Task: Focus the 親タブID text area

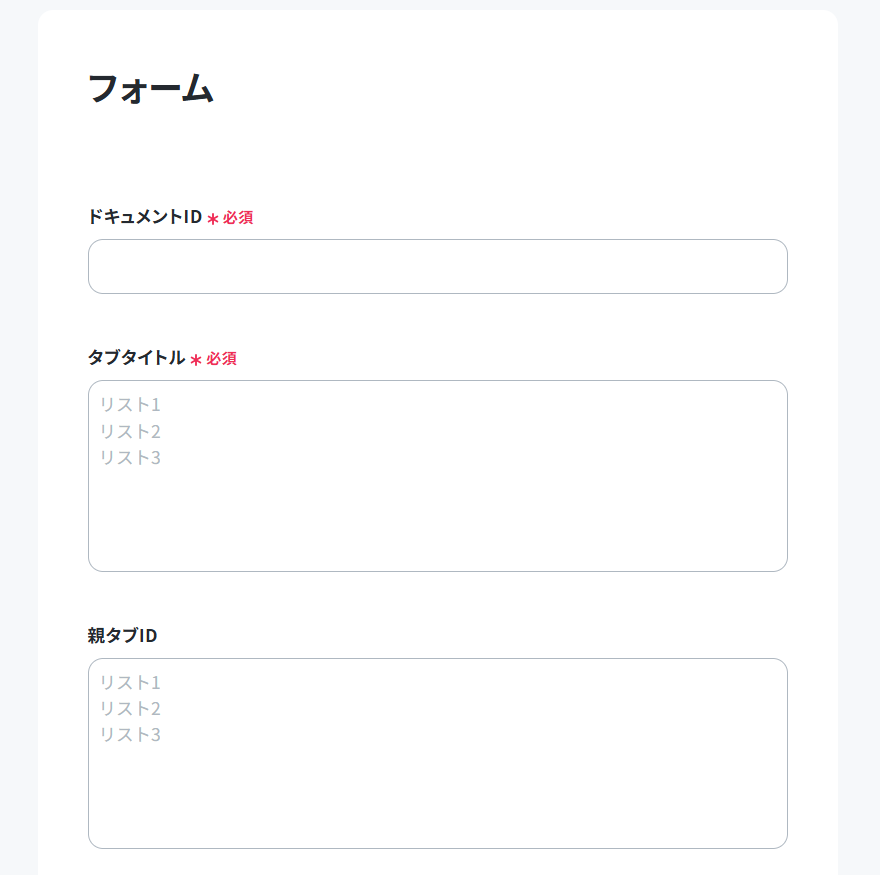Action: 438,753
